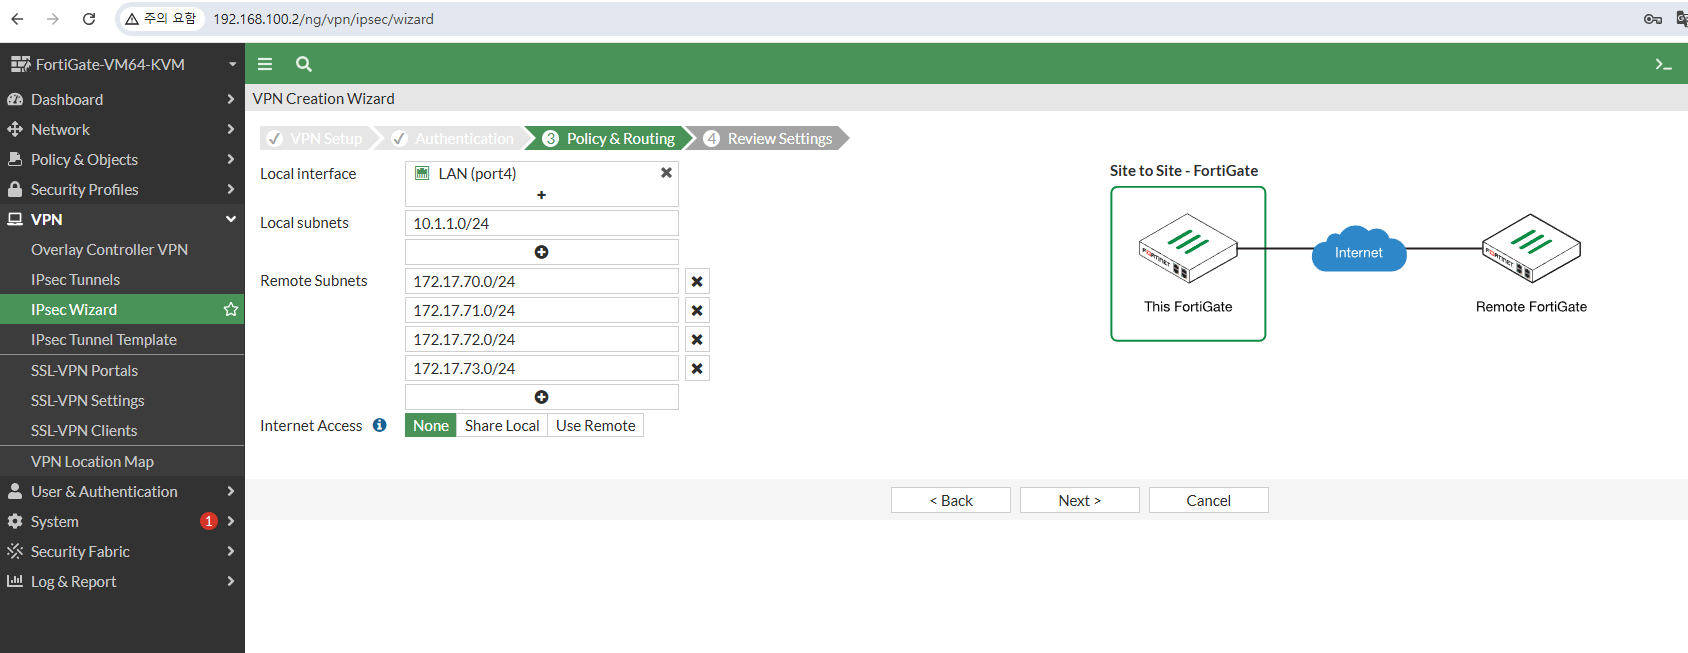
Task: Delete remote subnet 172.17.72.0/24
Action: [x=697, y=340]
